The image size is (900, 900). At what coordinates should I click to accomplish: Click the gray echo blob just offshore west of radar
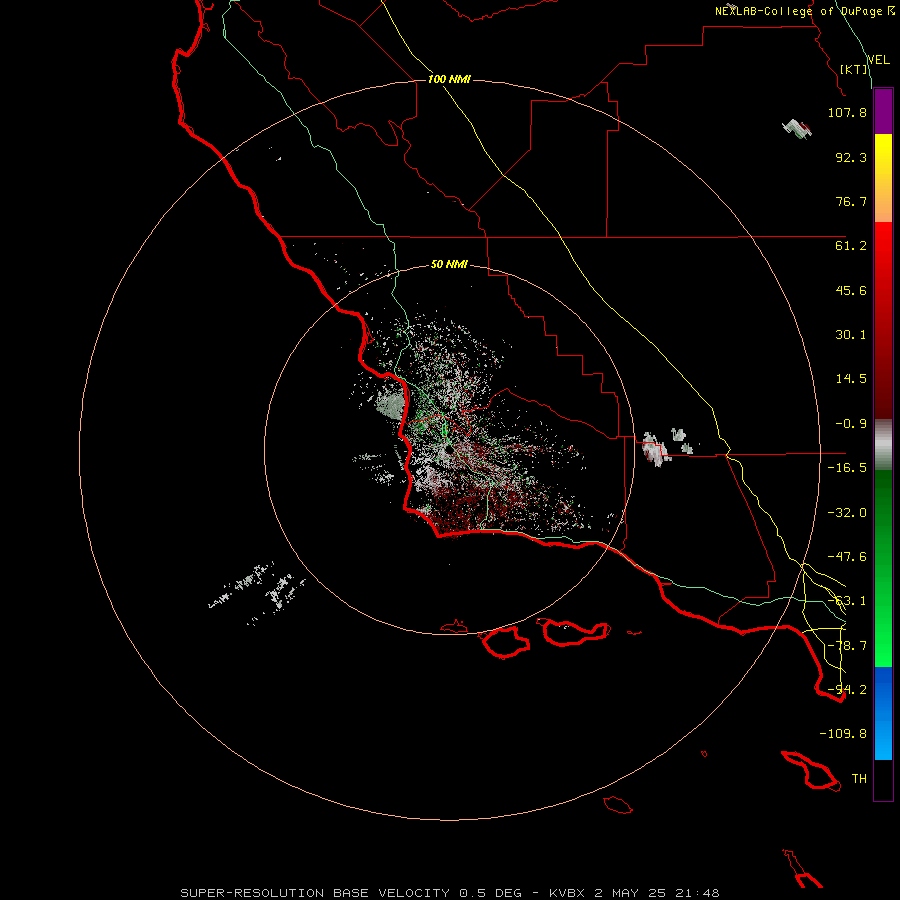point(390,405)
